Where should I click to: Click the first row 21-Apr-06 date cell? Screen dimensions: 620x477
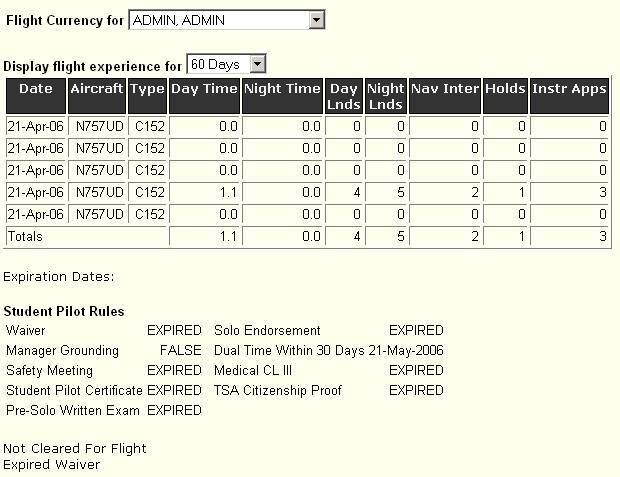(x=36, y=126)
